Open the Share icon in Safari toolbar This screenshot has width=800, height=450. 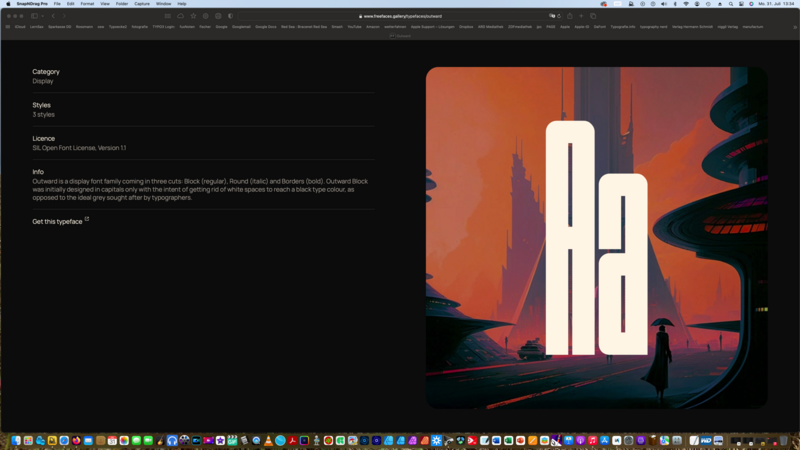[x=570, y=16]
